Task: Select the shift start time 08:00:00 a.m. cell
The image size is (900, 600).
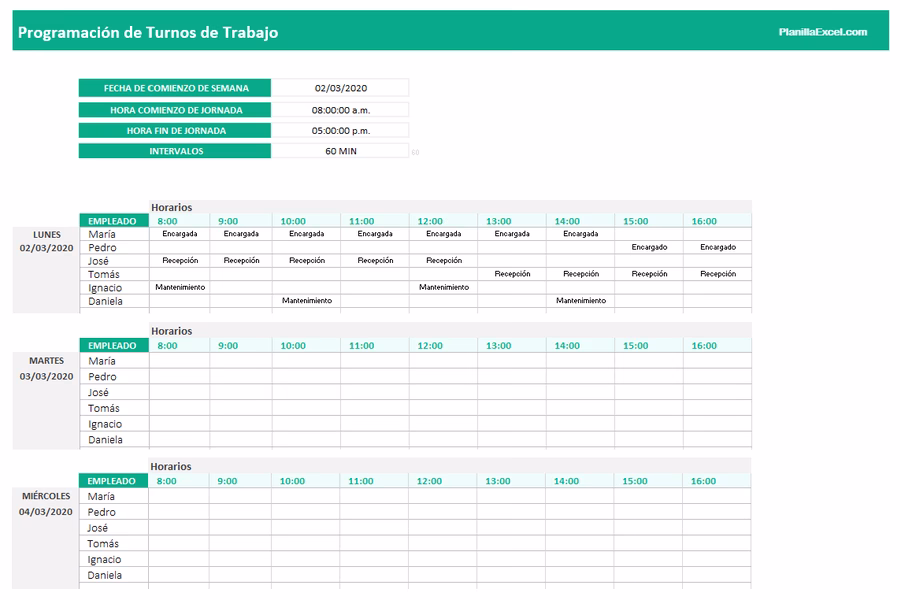Action: (x=340, y=110)
